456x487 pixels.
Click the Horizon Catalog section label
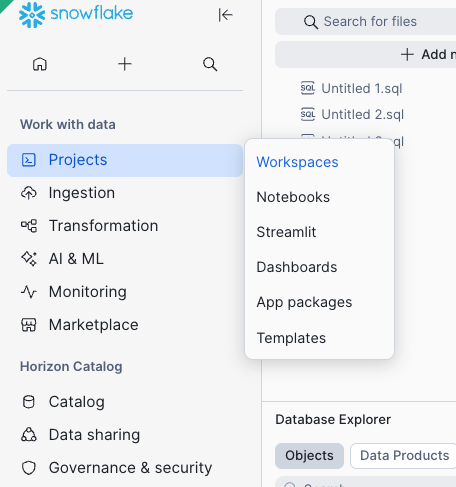click(x=71, y=366)
